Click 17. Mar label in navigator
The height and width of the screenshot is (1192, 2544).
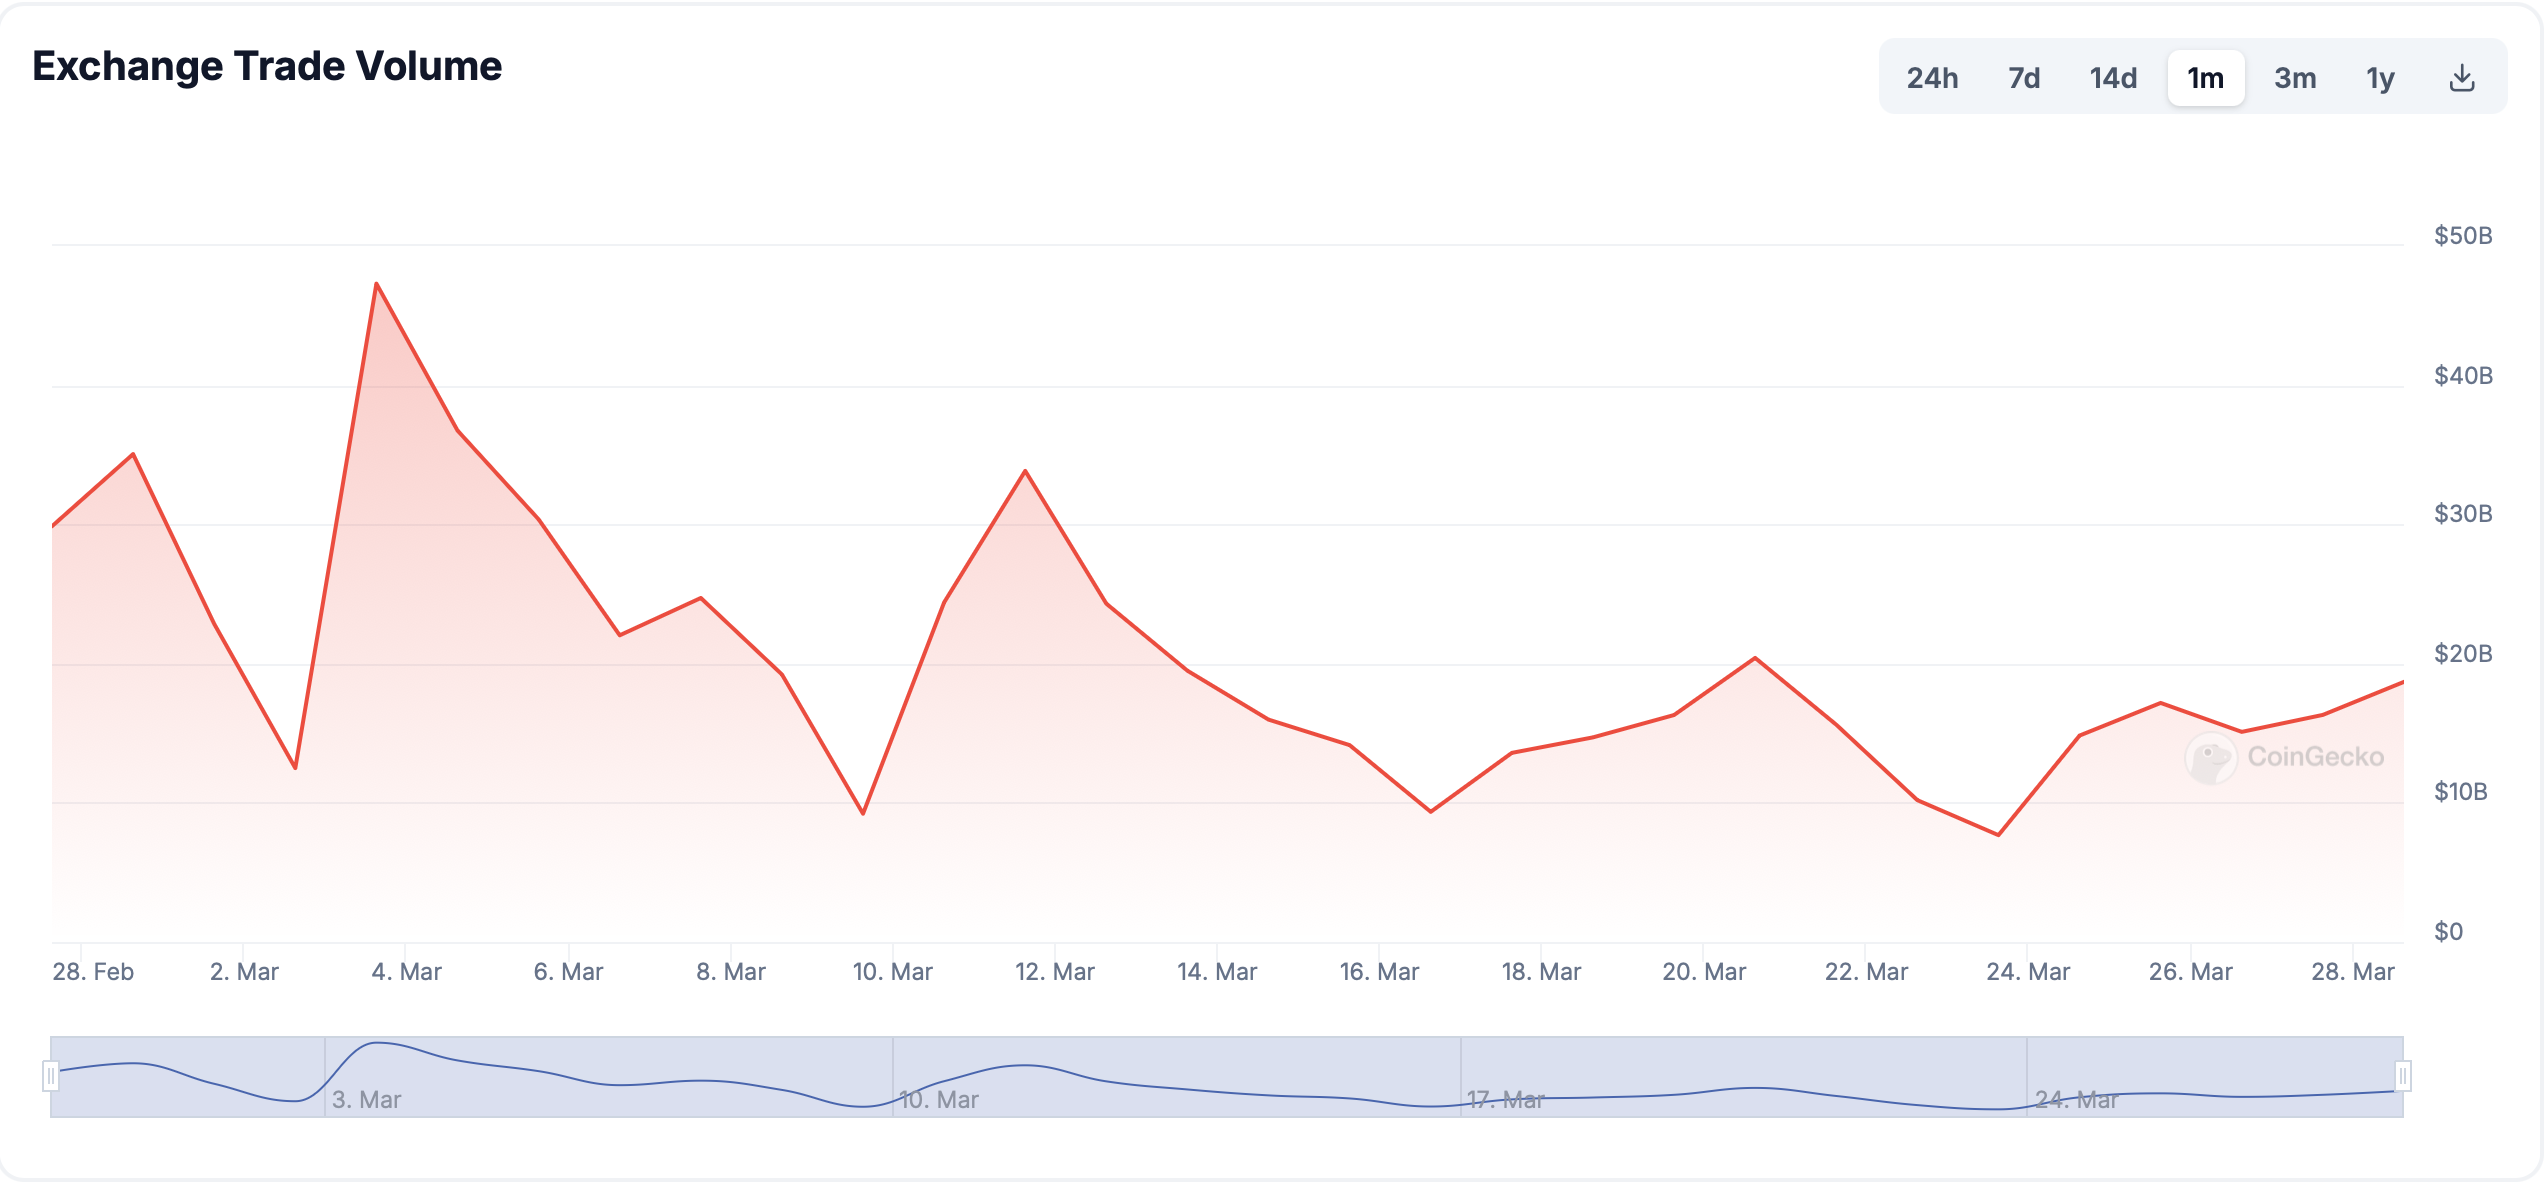coord(1505,1099)
